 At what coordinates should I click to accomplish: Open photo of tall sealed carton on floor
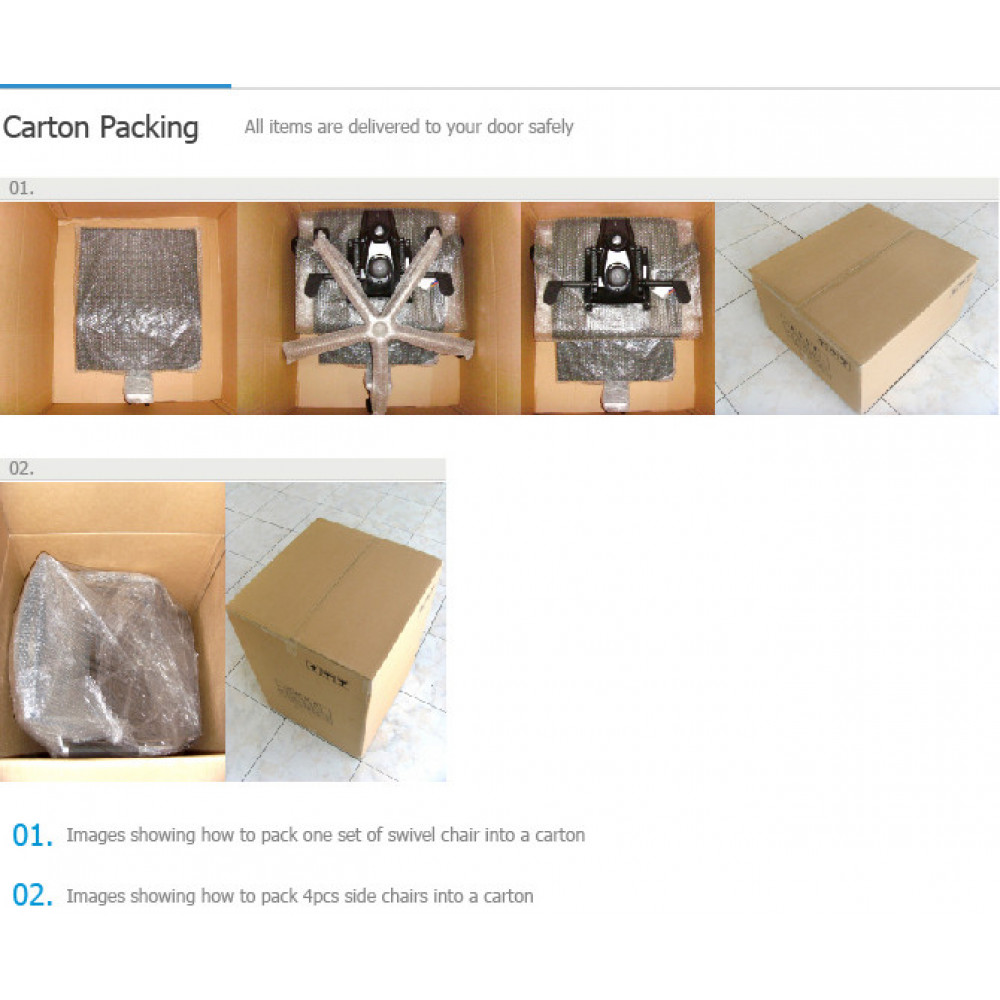coord(335,632)
